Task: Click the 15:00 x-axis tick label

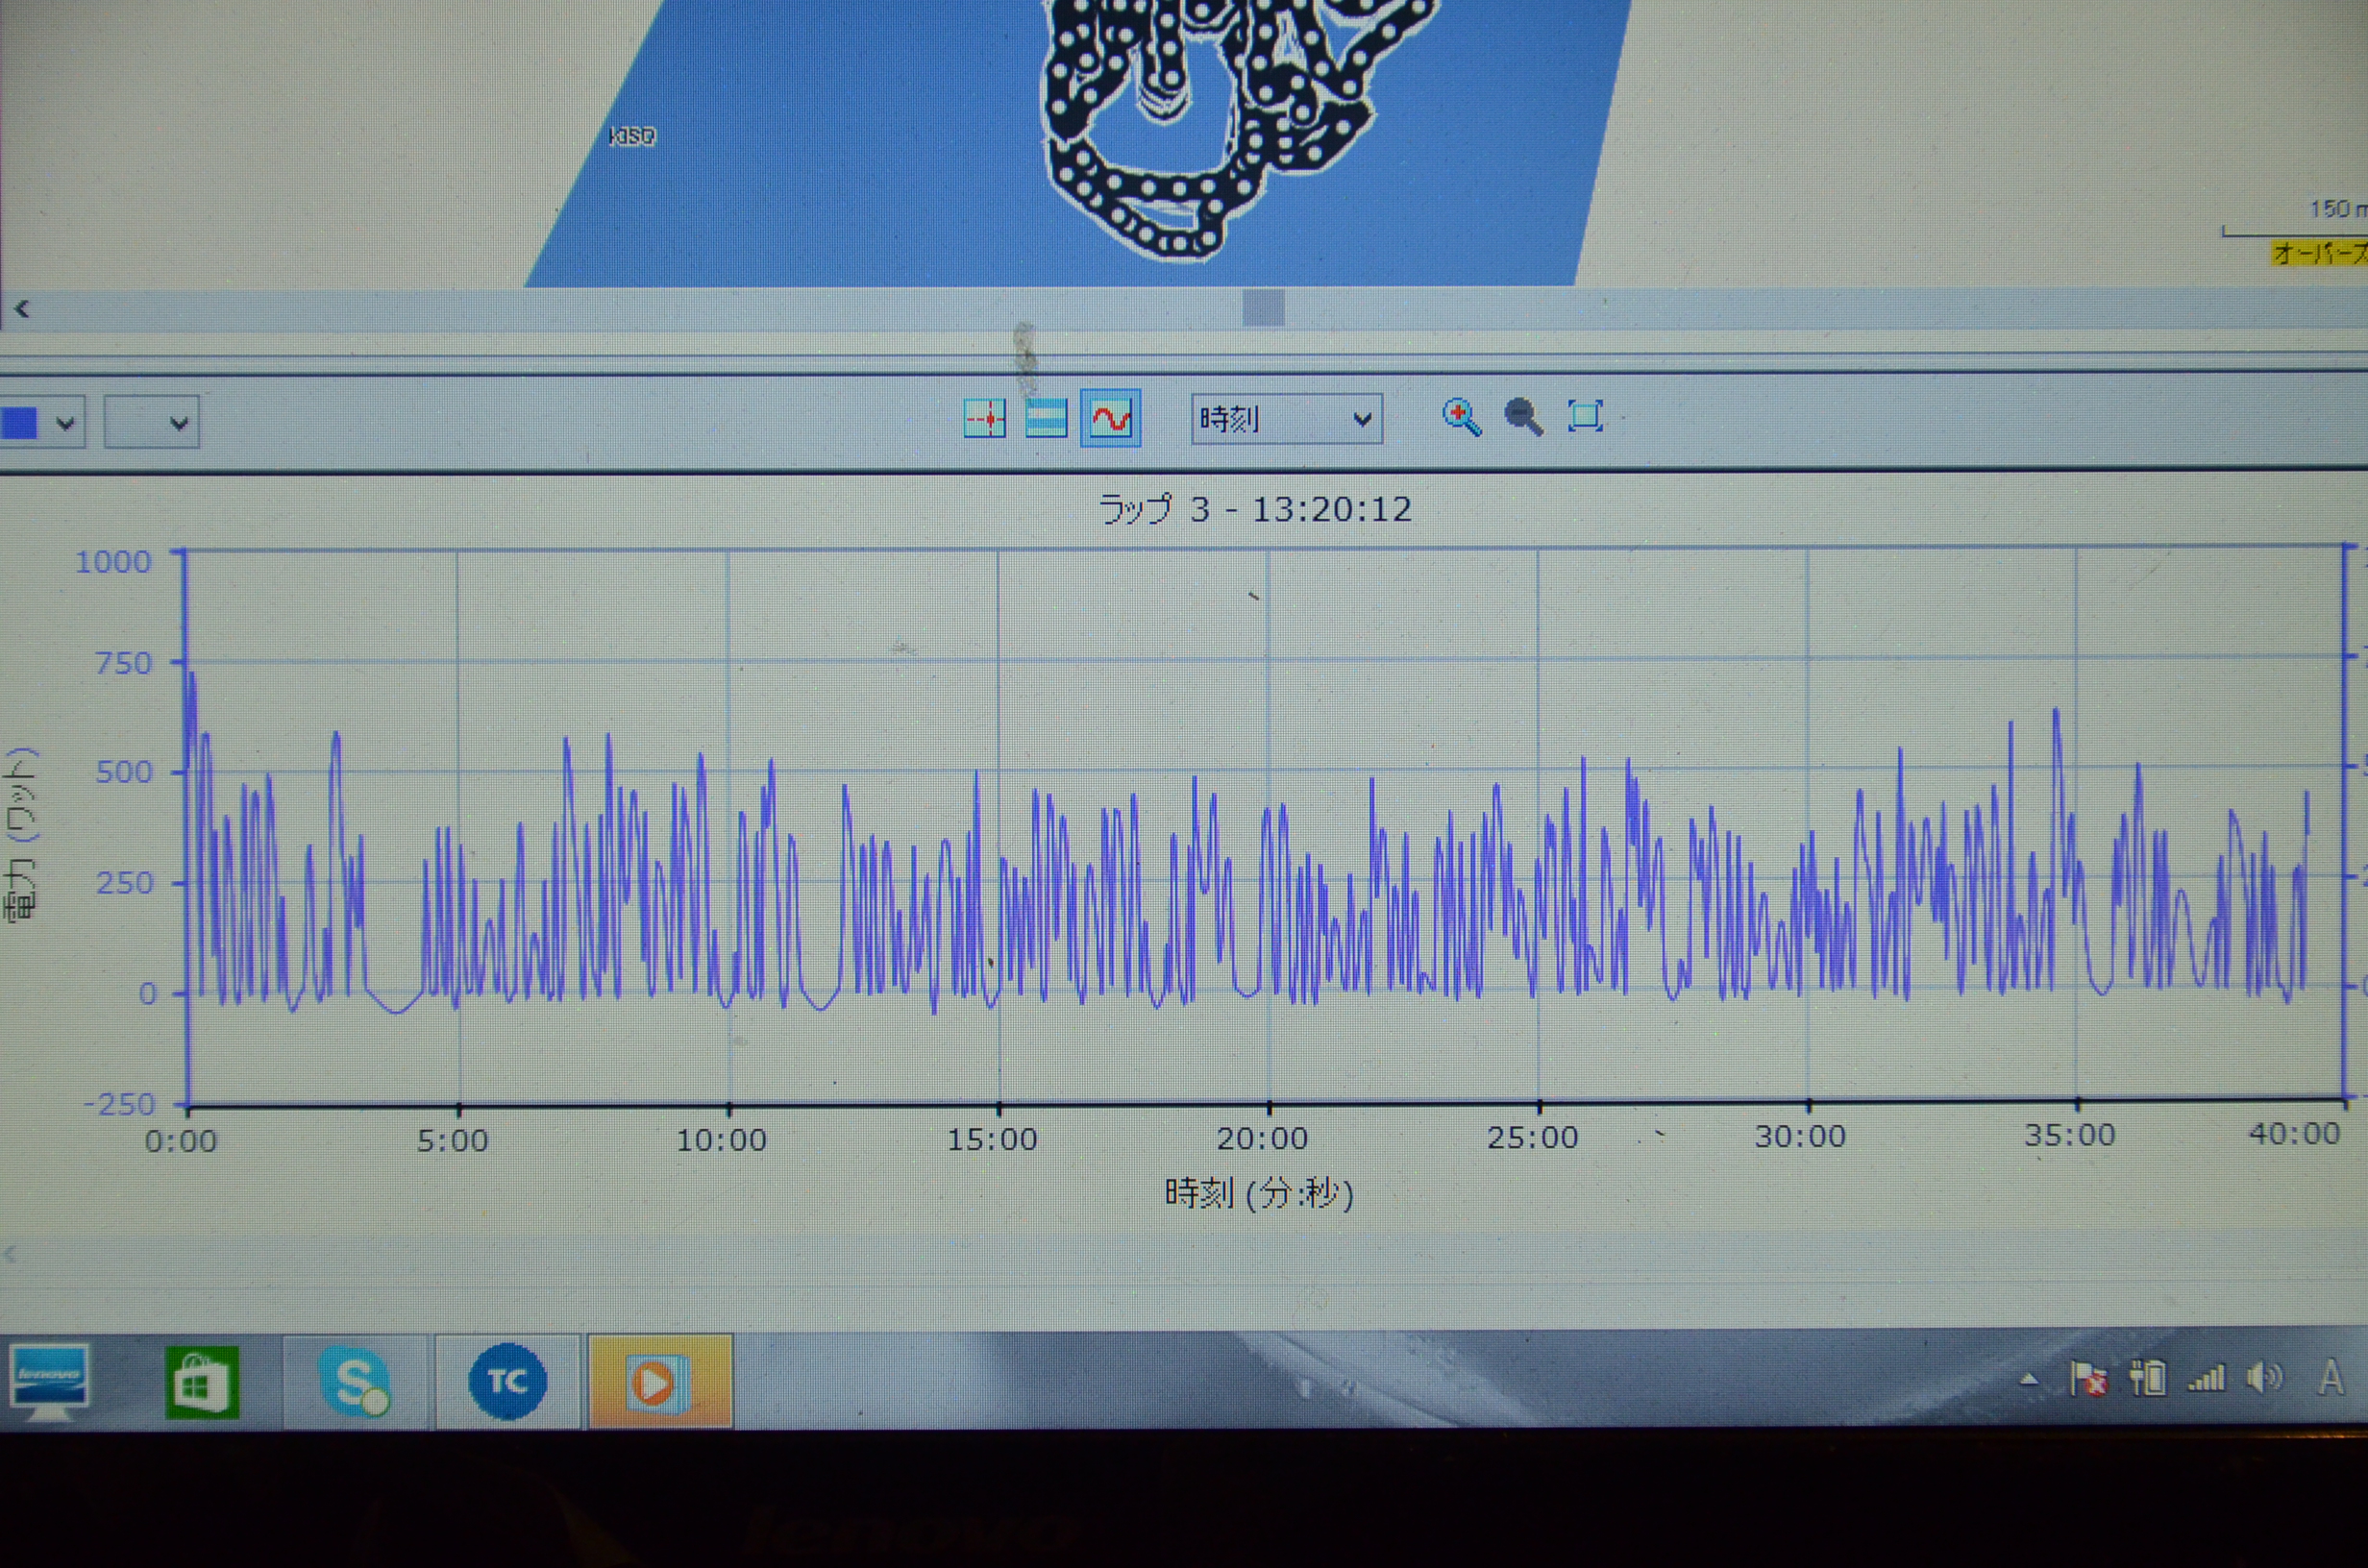Action: (x=992, y=1139)
